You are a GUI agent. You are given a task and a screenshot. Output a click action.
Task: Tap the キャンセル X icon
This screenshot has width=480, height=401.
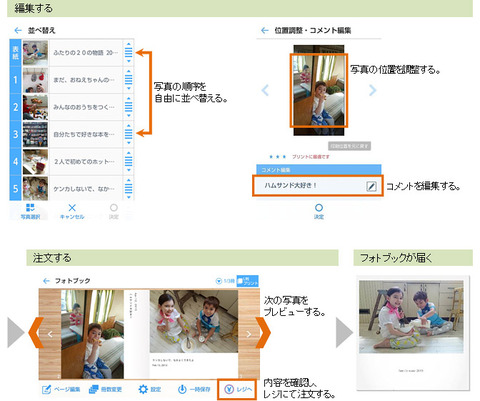pos(72,208)
